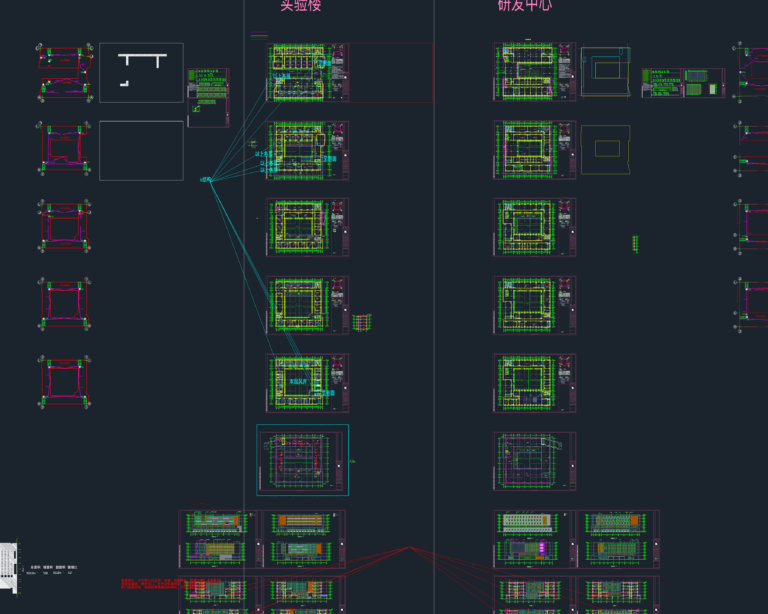Select the third red outline drawing in left column

tap(64, 226)
